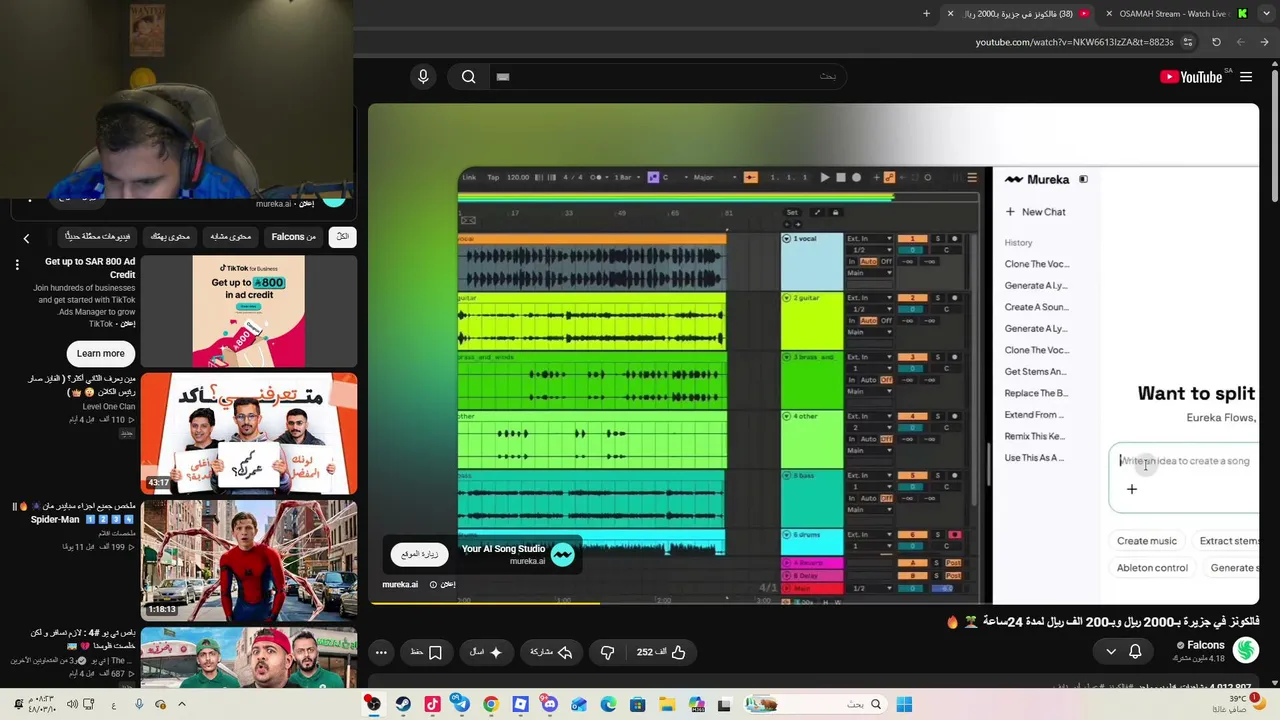The height and width of the screenshot is (720, 1280).
Task: Select the similar content filter chip
Action: pos(231,237)
